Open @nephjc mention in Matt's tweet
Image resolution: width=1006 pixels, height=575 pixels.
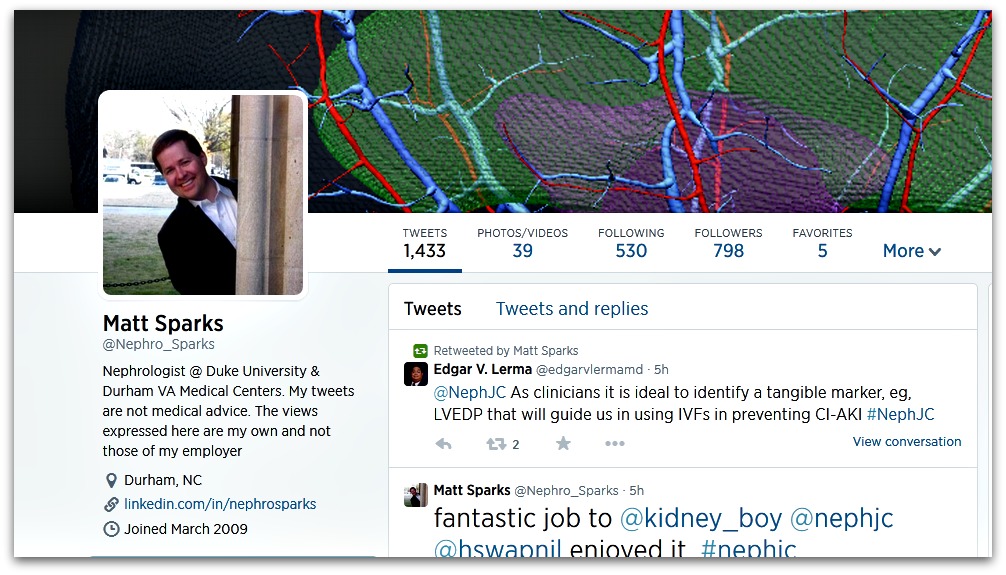(x=841, y=519)
